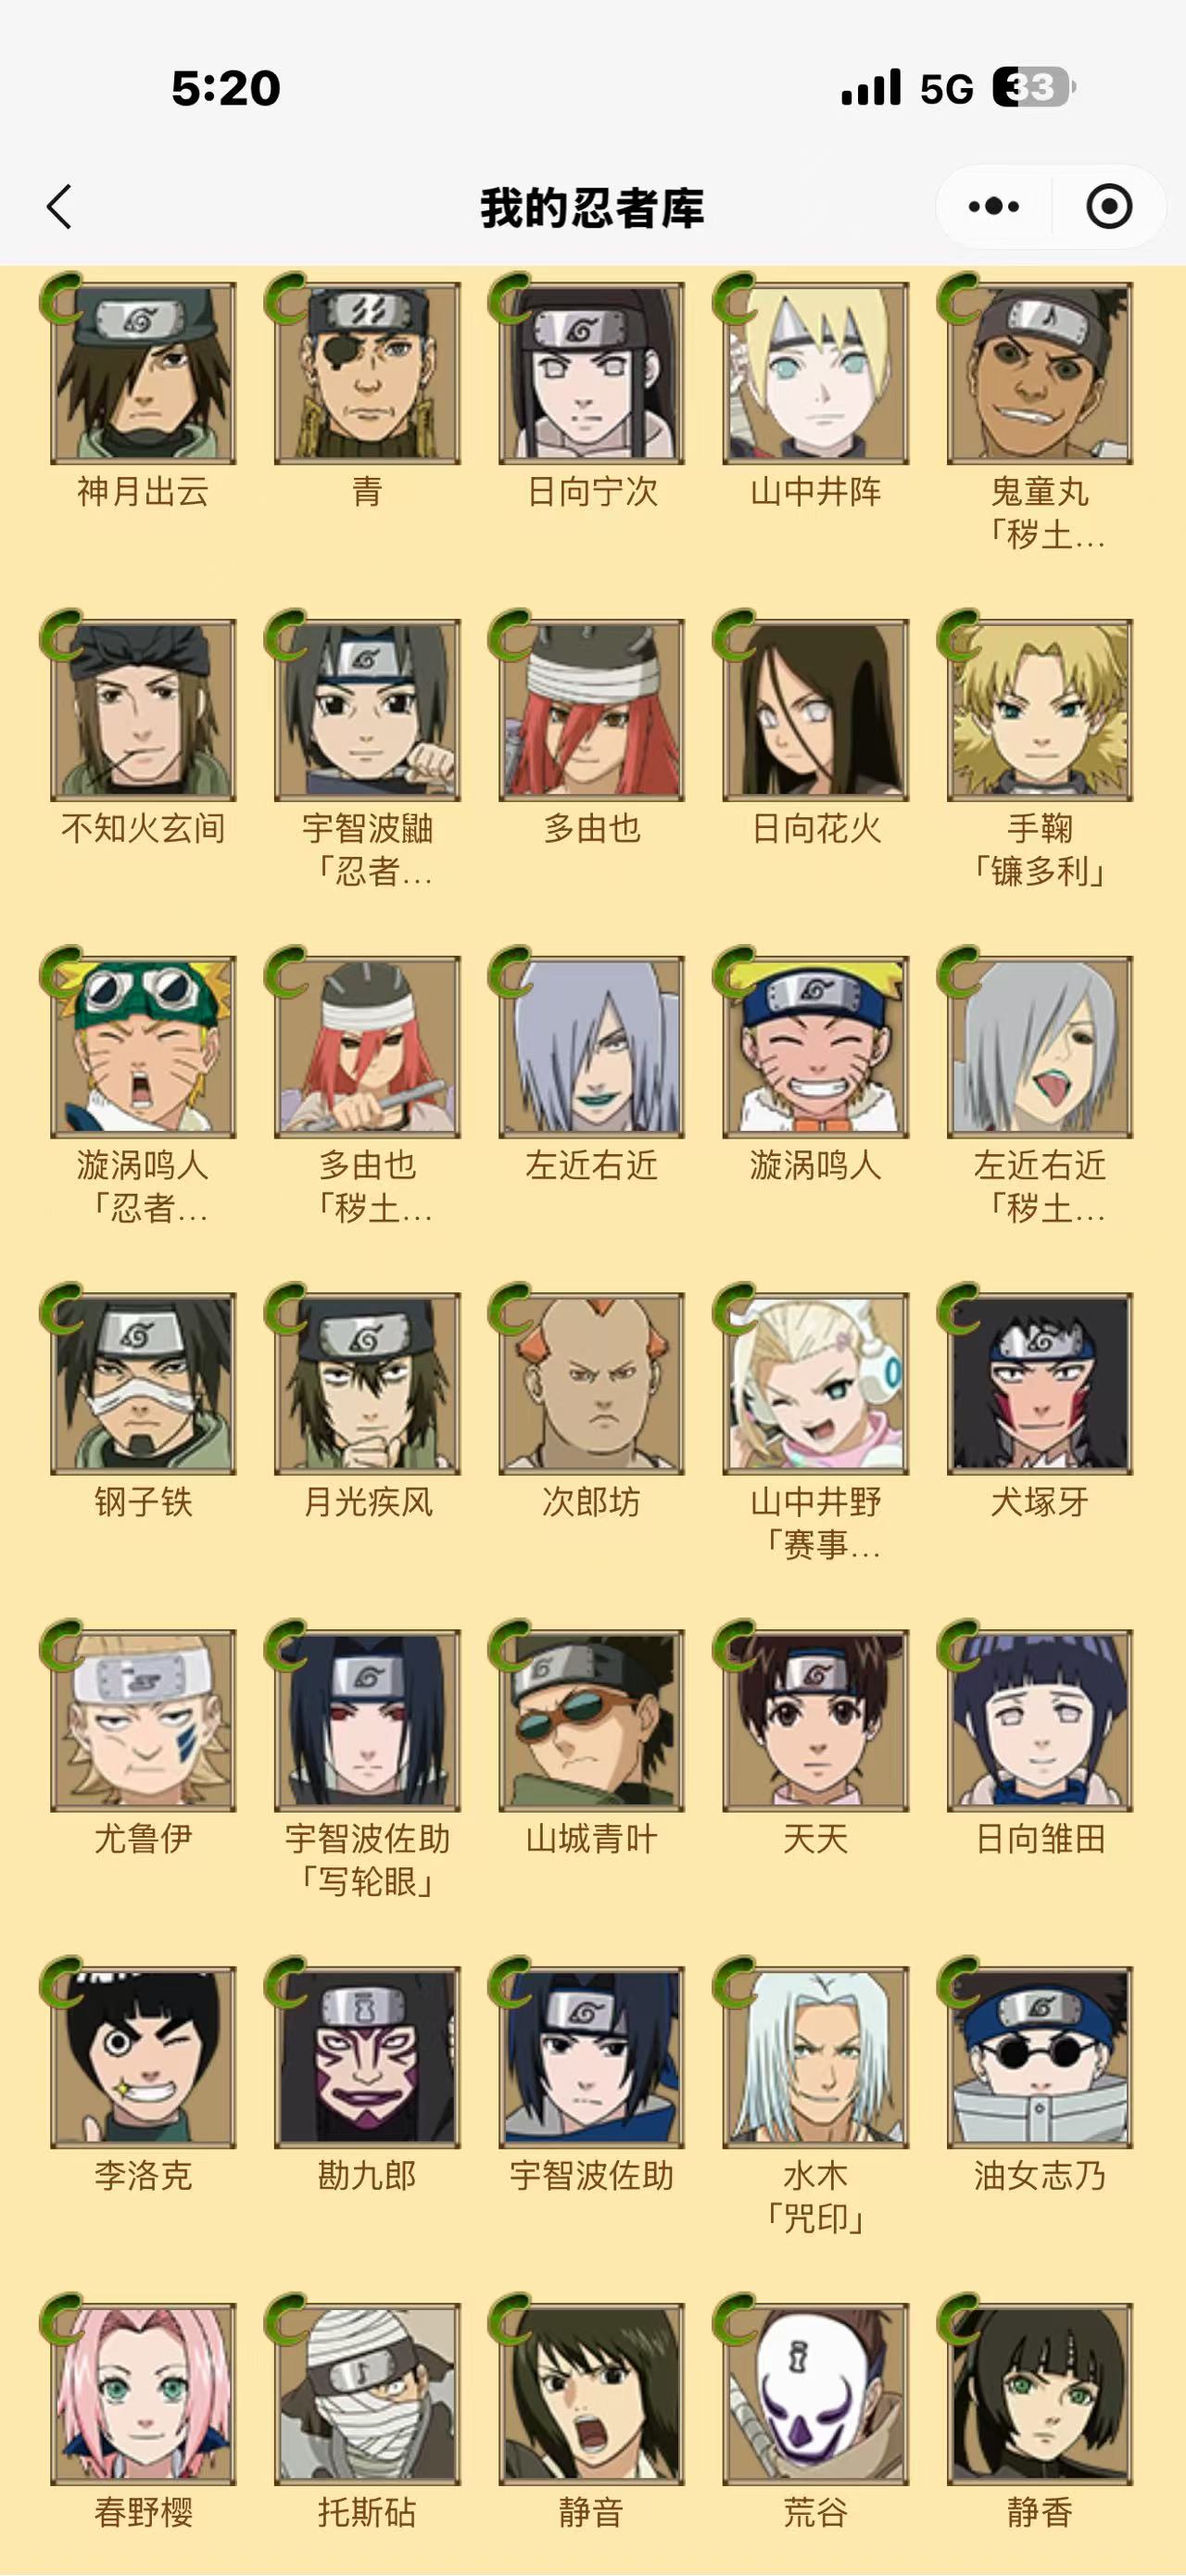
Task: Tap the 不知火玄间 portrait
Action: tap(143, 710)
